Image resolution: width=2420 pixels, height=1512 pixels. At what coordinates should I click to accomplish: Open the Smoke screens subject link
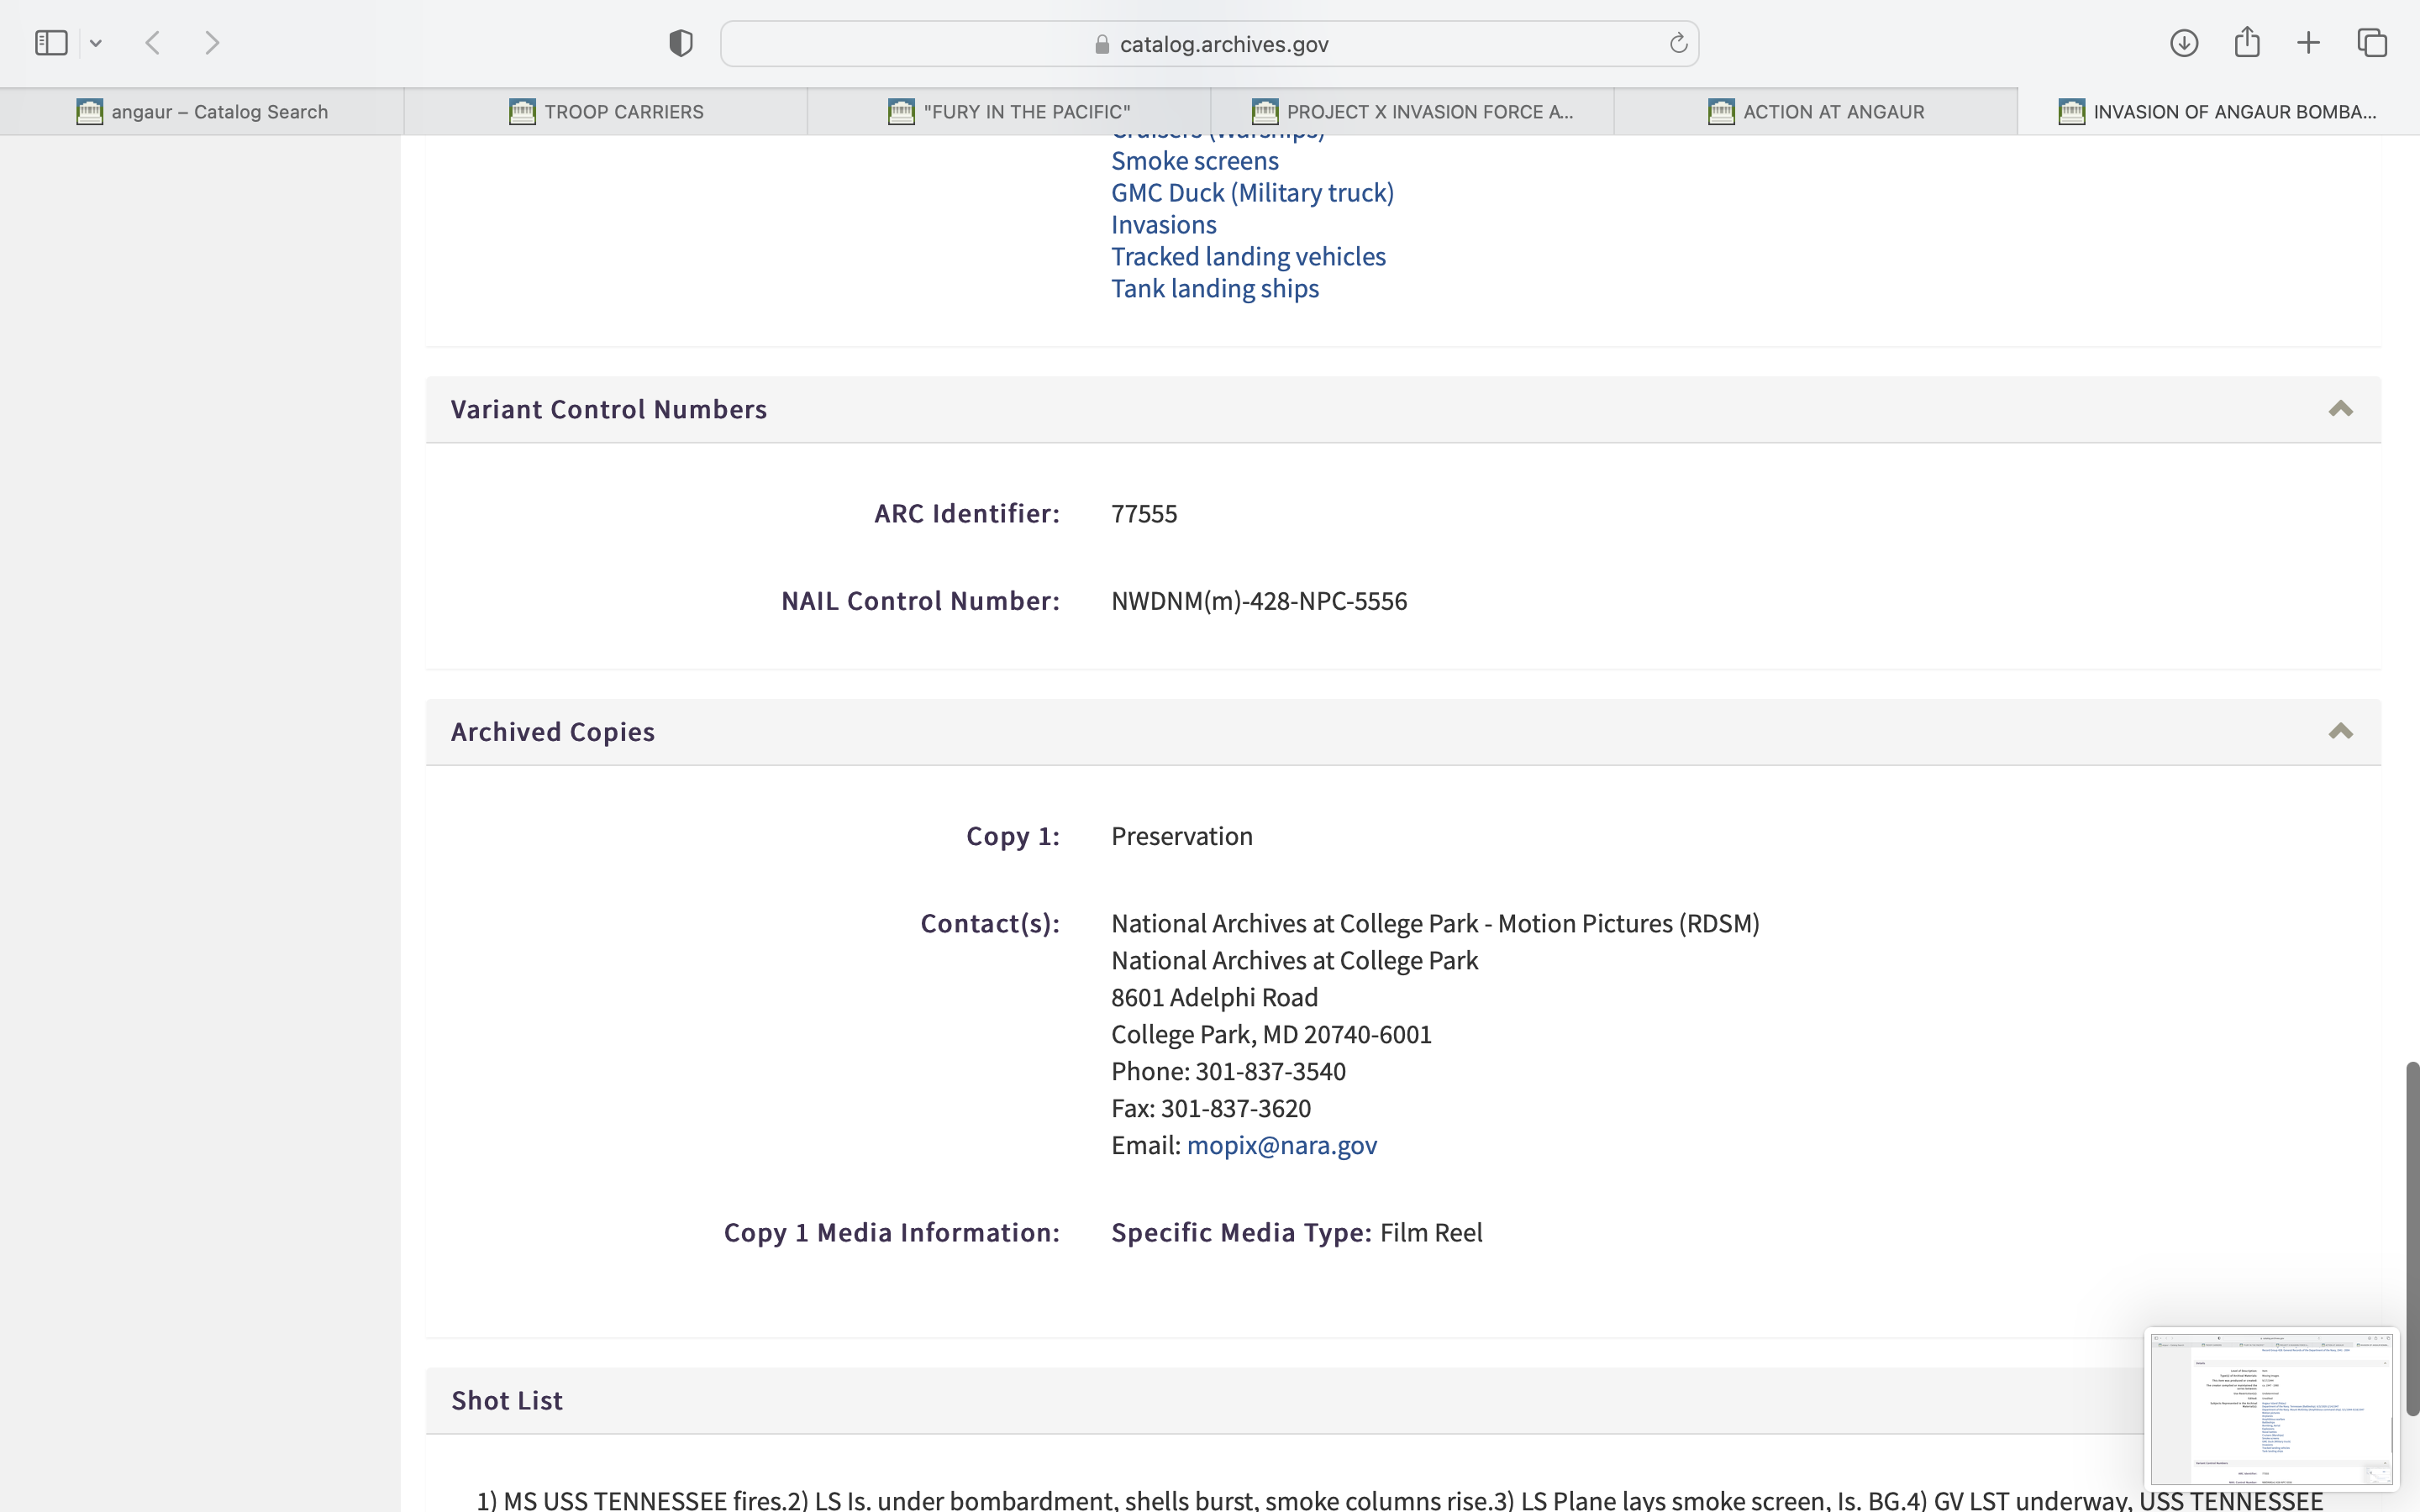(1194, 161)
